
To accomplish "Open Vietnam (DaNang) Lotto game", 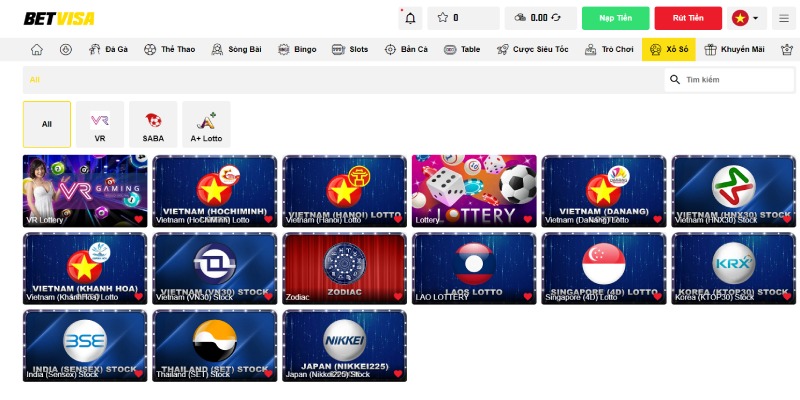I will pyautogui.click(x=604, y=191).
